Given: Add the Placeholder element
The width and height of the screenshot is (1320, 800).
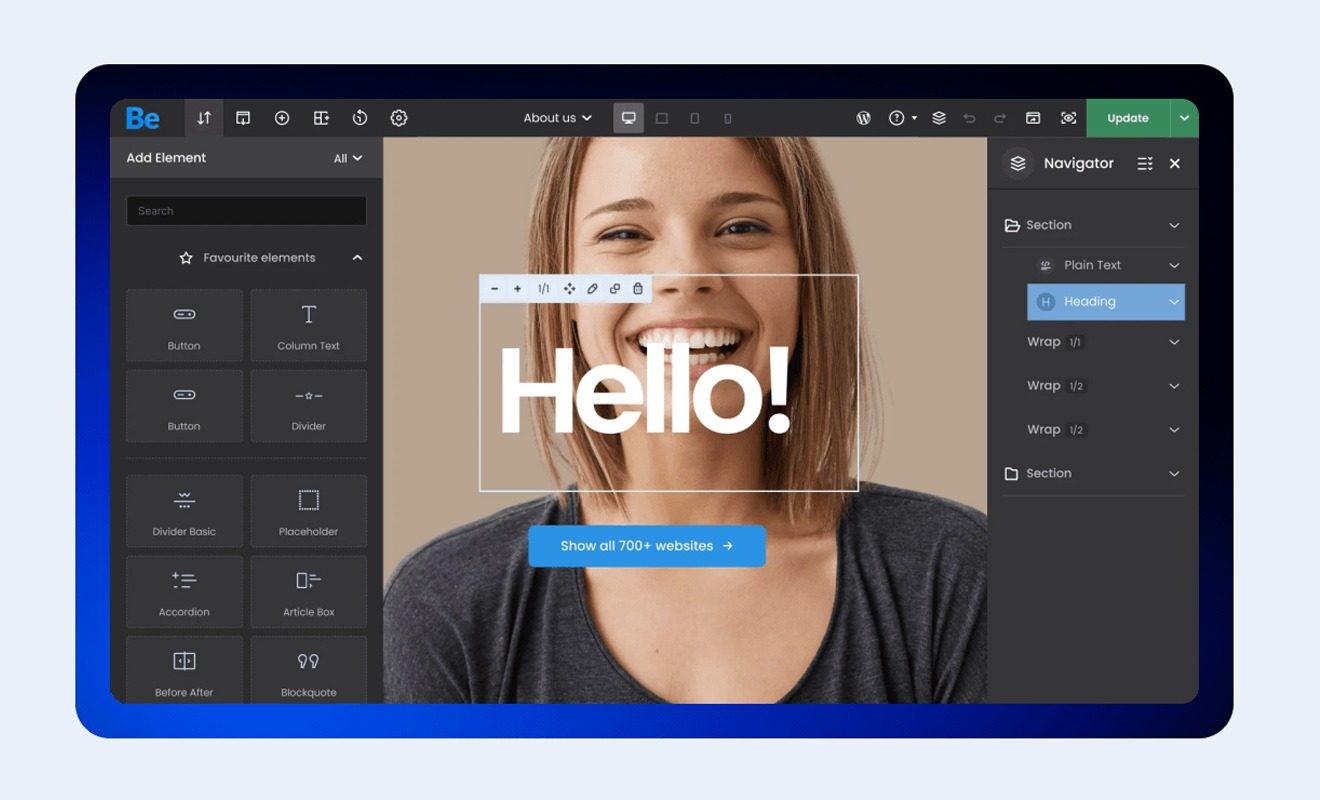Looking at the screenshot, I should tap(308, 511).
